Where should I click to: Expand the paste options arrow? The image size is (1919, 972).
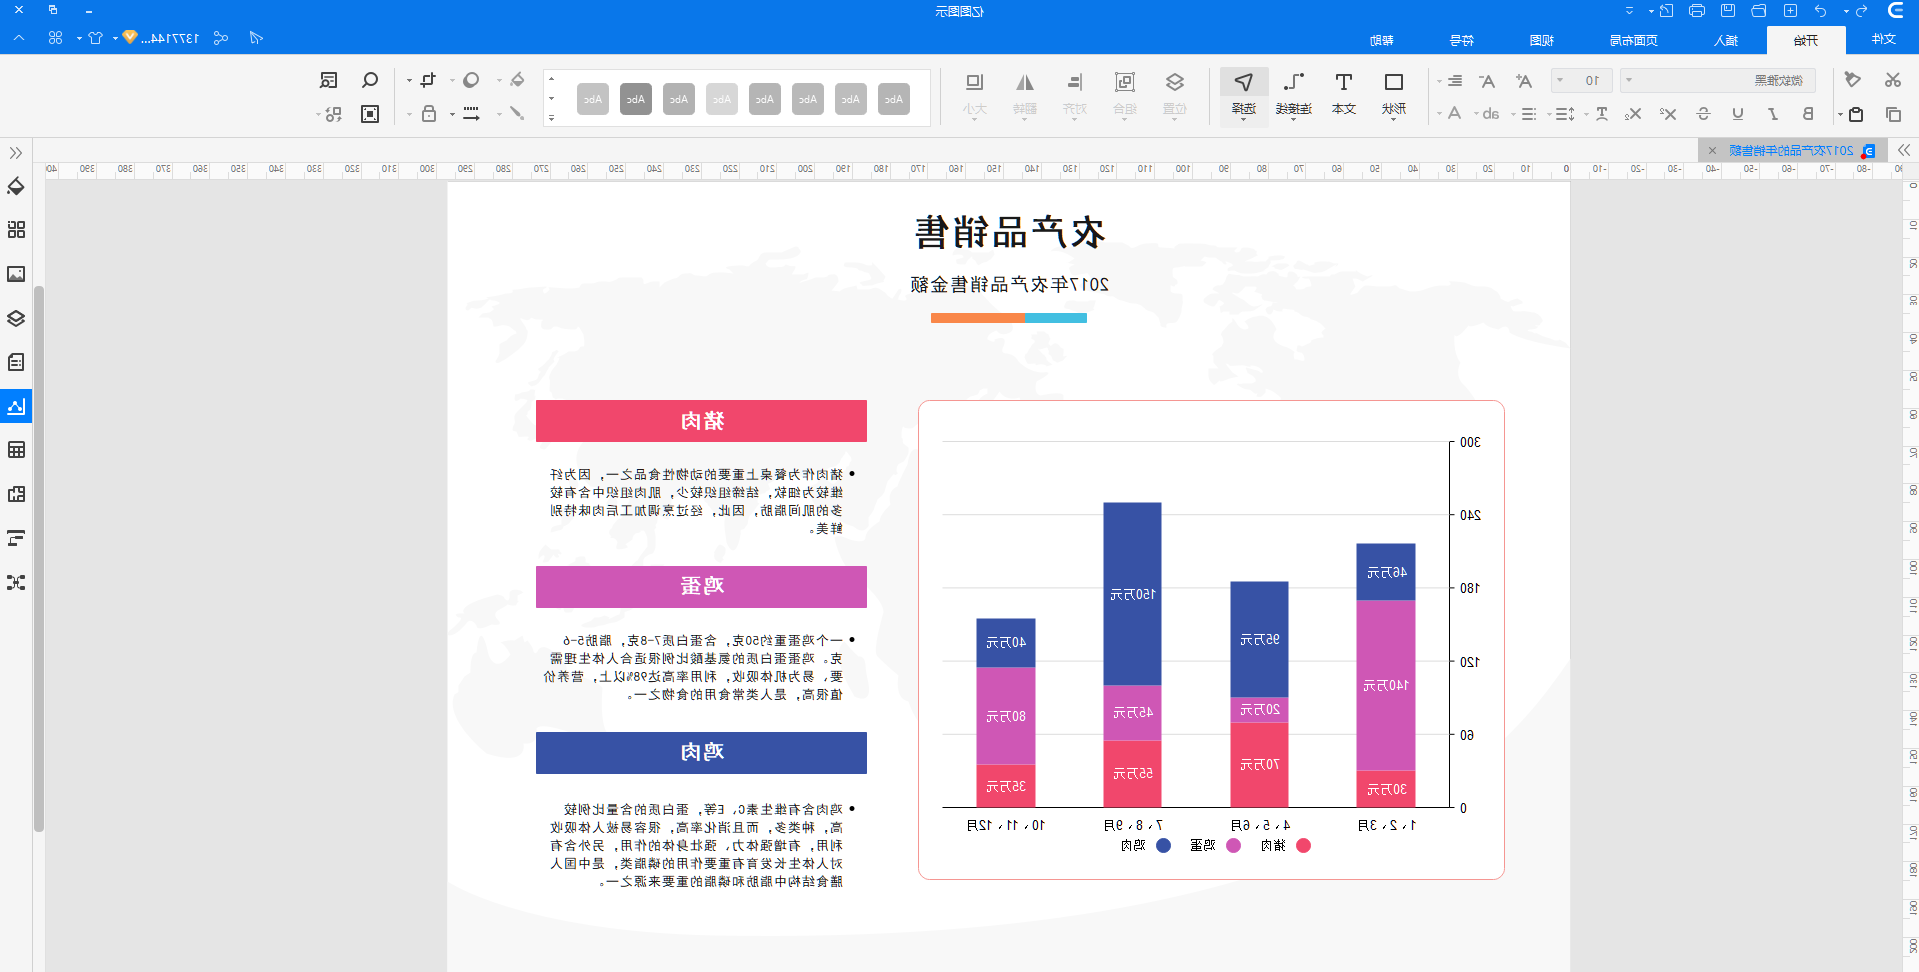(x=1840, y=115)
